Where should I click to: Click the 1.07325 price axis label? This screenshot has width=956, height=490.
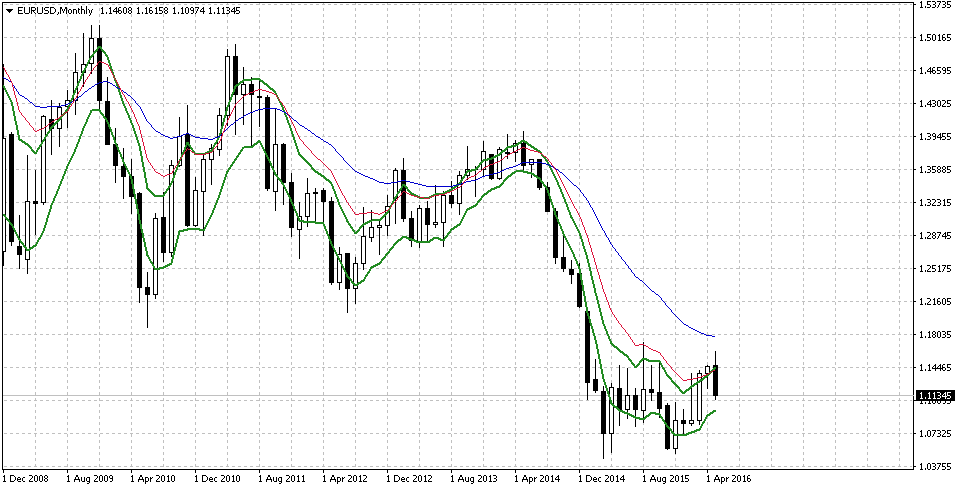pos(936,433)
